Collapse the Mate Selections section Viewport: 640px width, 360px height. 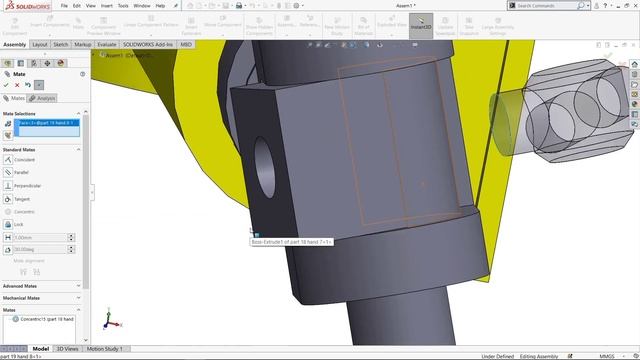pos(78,113)
